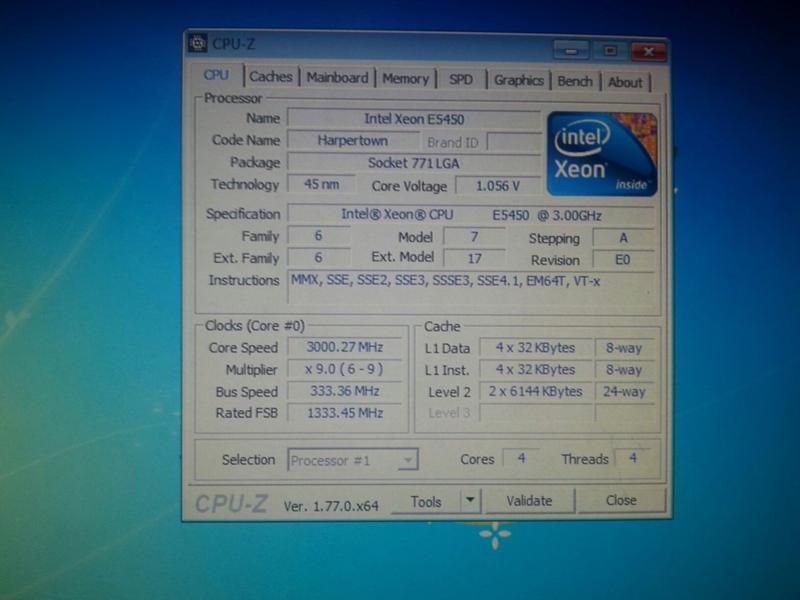Click the Instructions list starting with MMX

pos(471,289)
